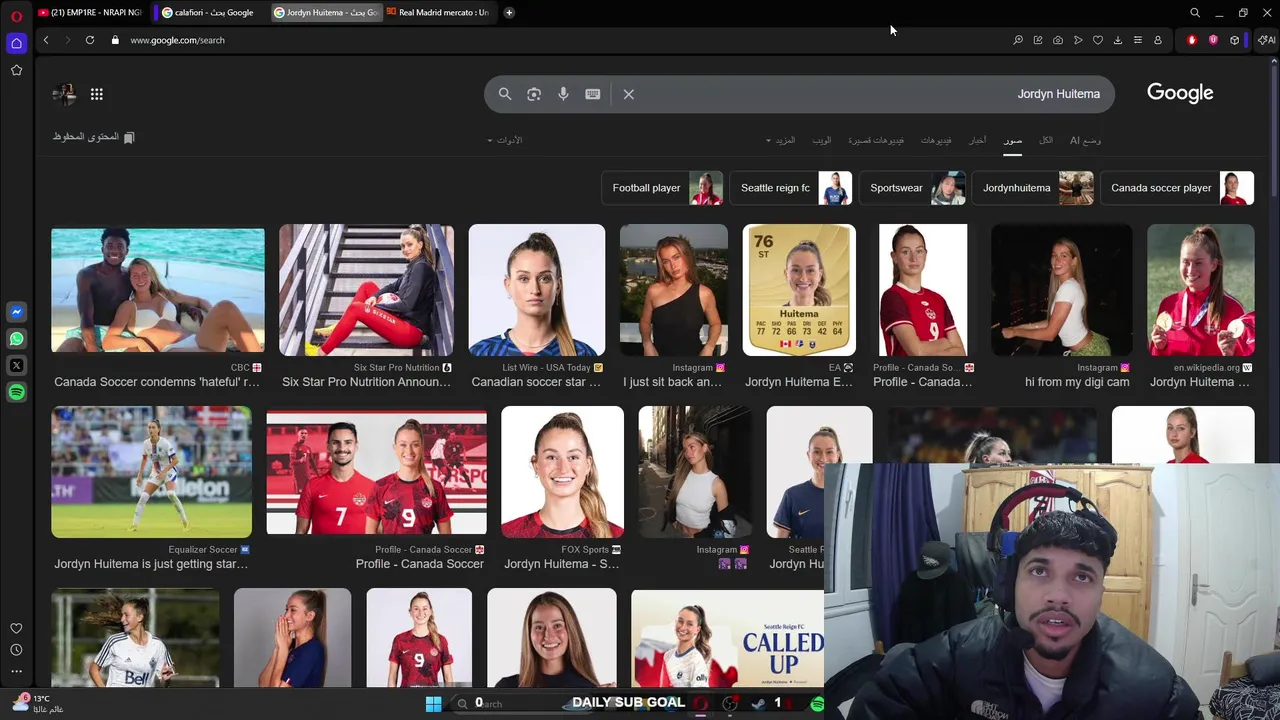Open the CBC Canada Soccer condemns image
1280x720 pixels.
click(158, 290)
